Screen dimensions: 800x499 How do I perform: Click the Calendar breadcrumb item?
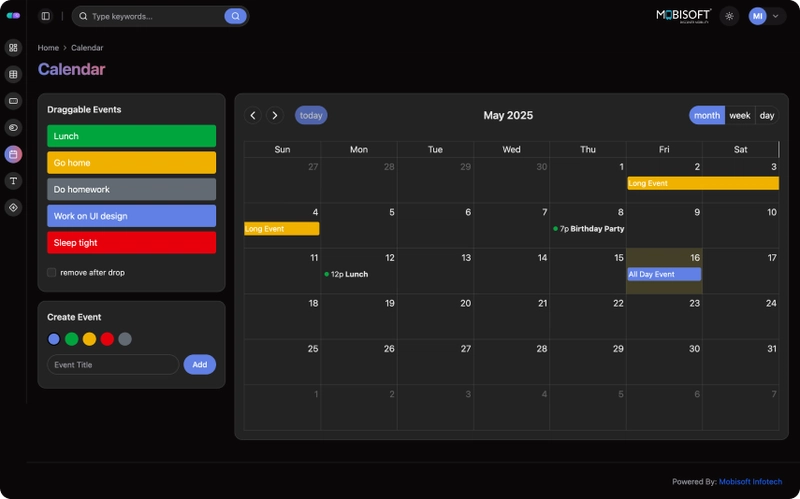pos(87,47)
